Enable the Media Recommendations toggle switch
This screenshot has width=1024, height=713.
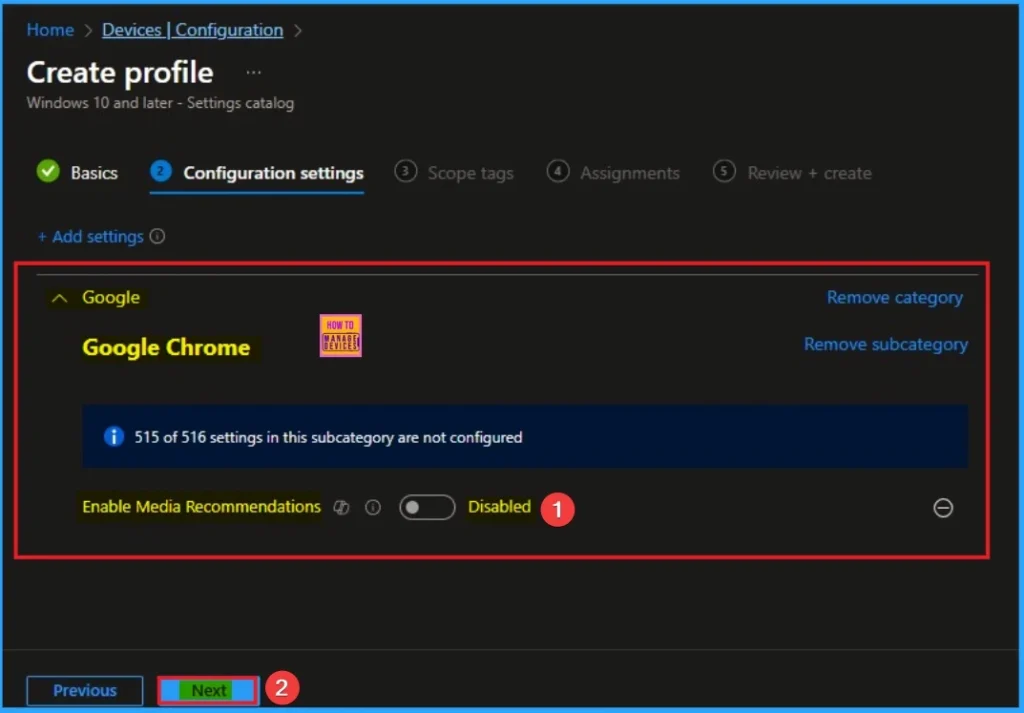(427, 507)
